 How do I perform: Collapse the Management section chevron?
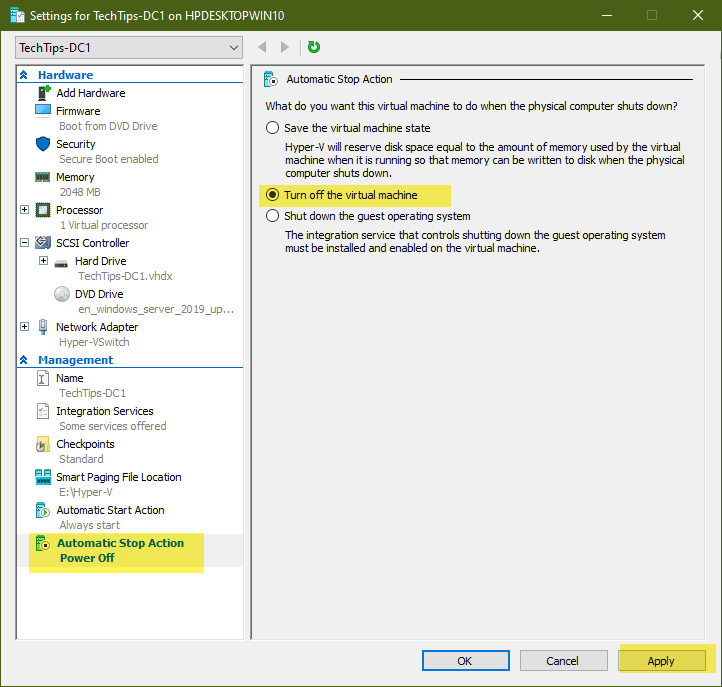click(24, 360)
